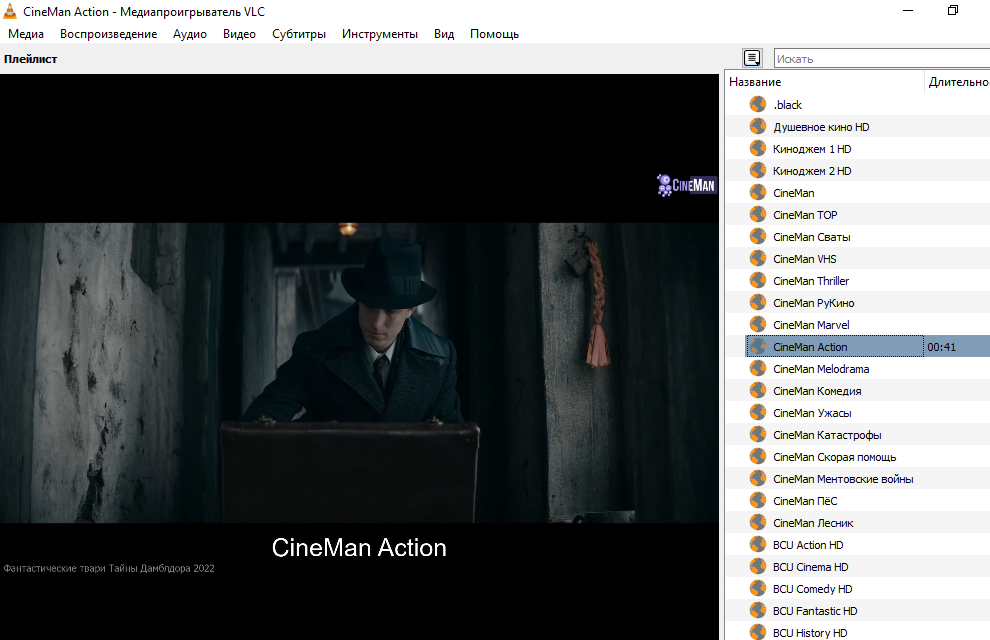
Task: Select highlighted CineMan Action row text
Action: point(810,347)
